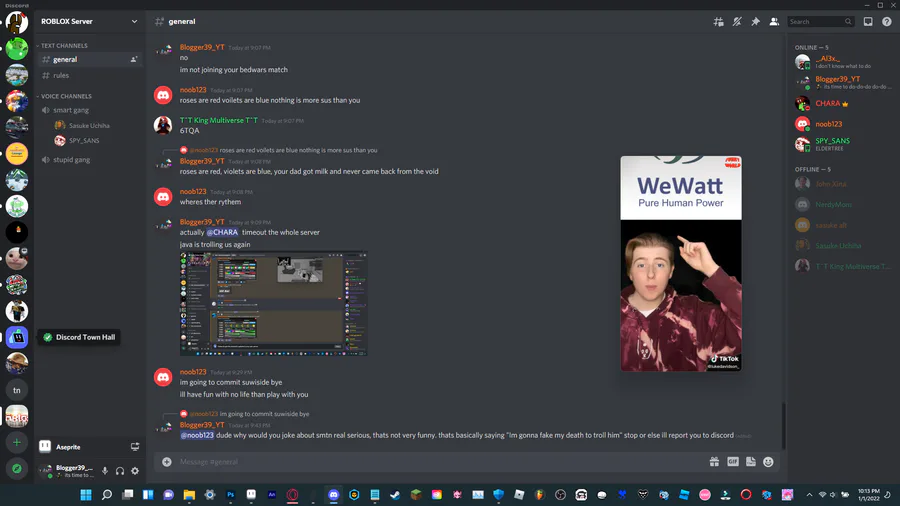
Task: Select NerdyMom offline member
Action: tap(844, 204)
